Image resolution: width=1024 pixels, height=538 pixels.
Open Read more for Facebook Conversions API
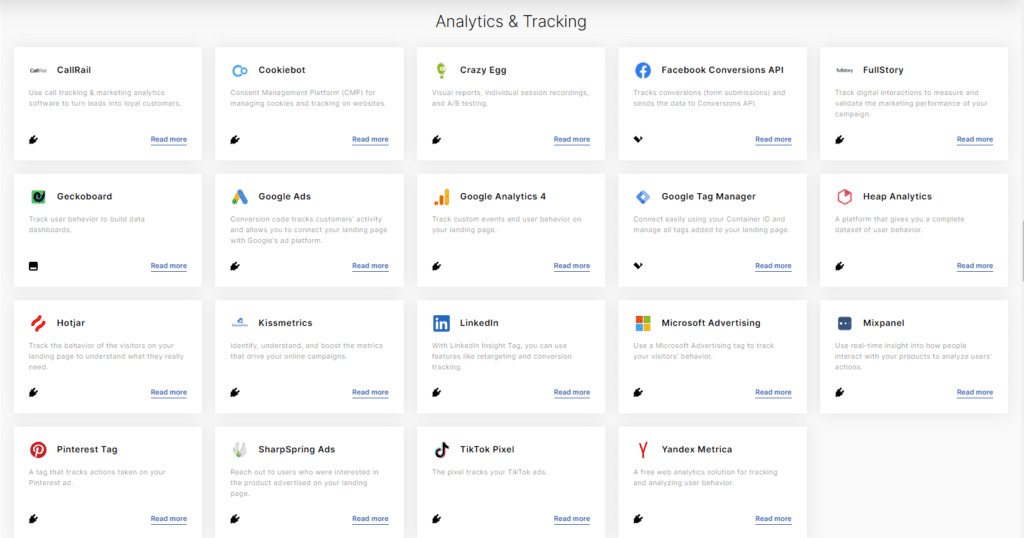pyautogui.click(x=773, y=140)
